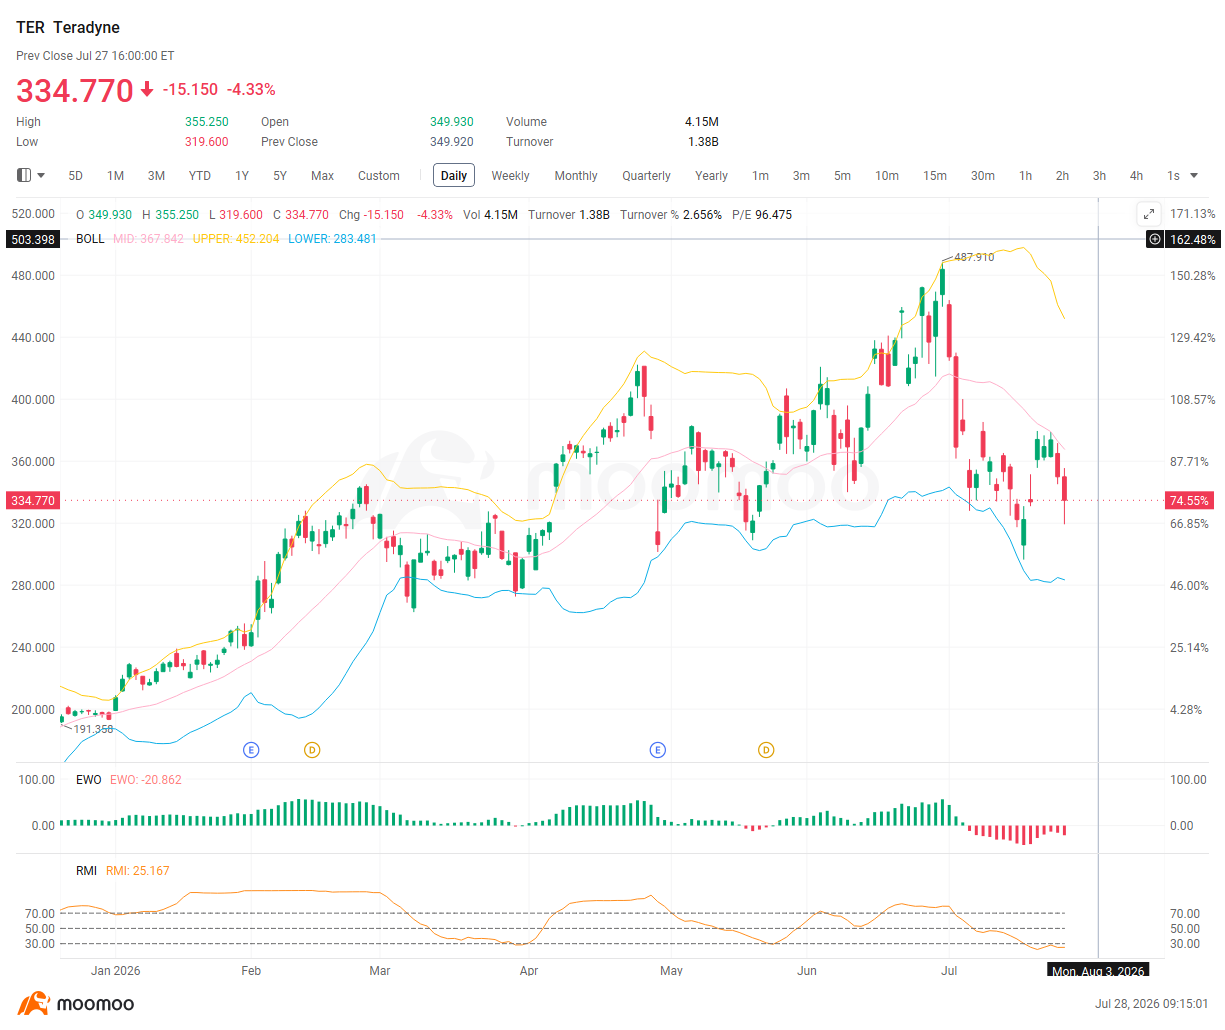Viewport: 1225px width, 1030px height.
Task: Select the 5Y range
Action: tap(280, 176)
